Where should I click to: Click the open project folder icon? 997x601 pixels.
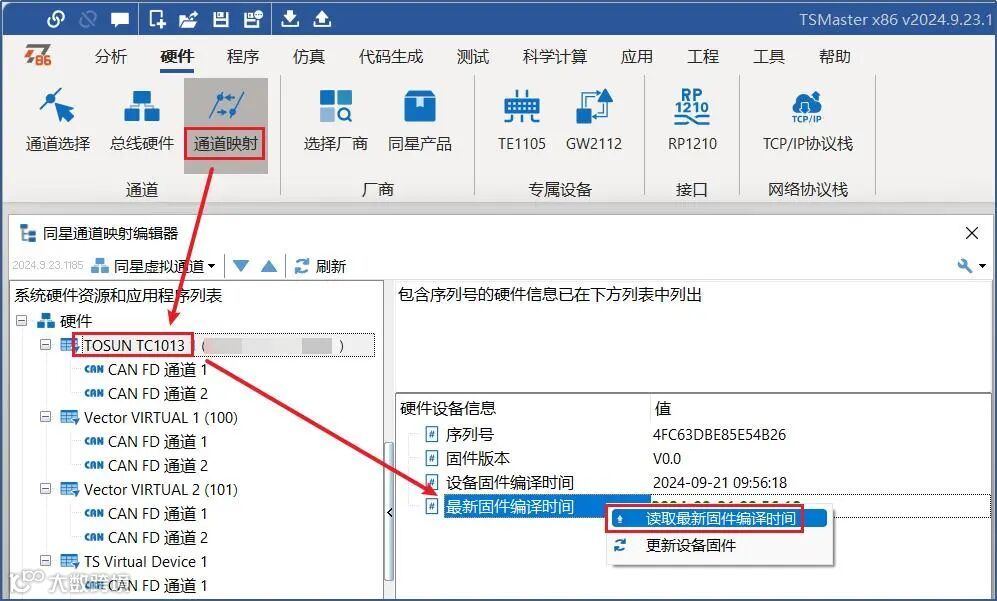(188, 20)
